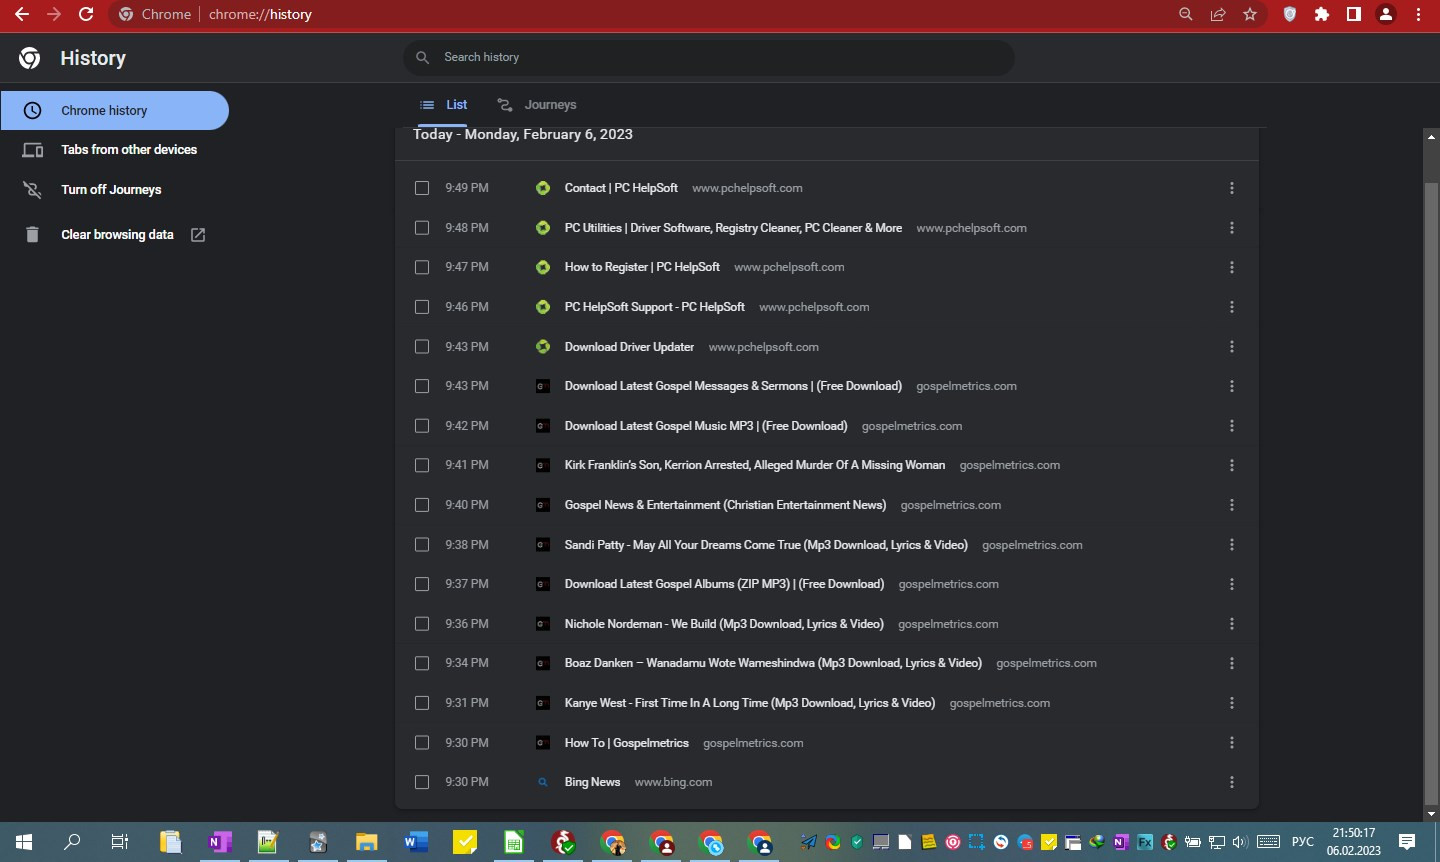Check the Gospel Messages & Sermons checkbox
Screen dimensions: 1440x862
click(x=422, y=386)
